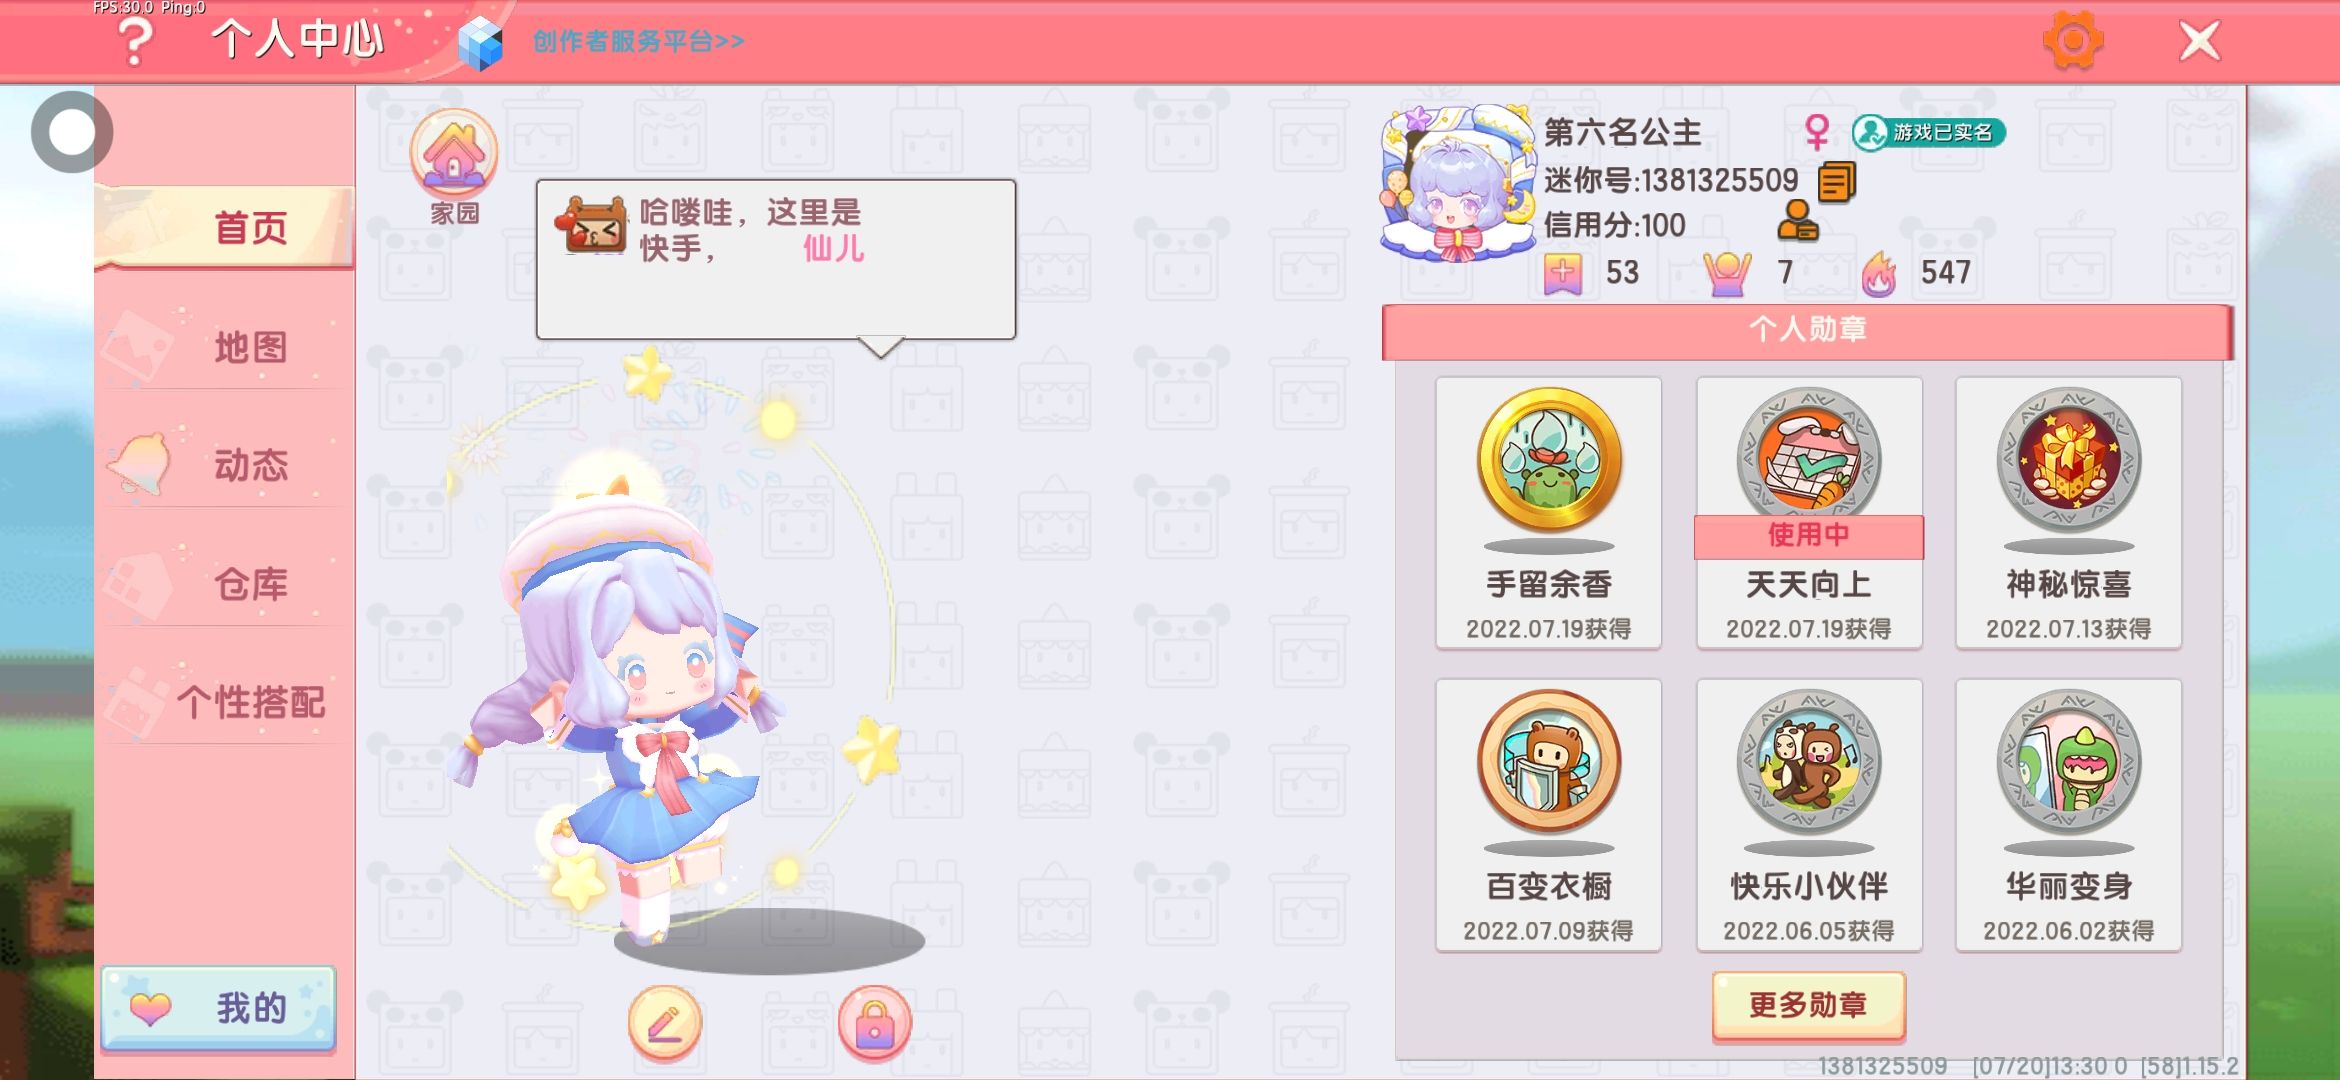Screen dimensions: 2340x1080
Task: Click the flame popularity icon
Action: 1879,273
